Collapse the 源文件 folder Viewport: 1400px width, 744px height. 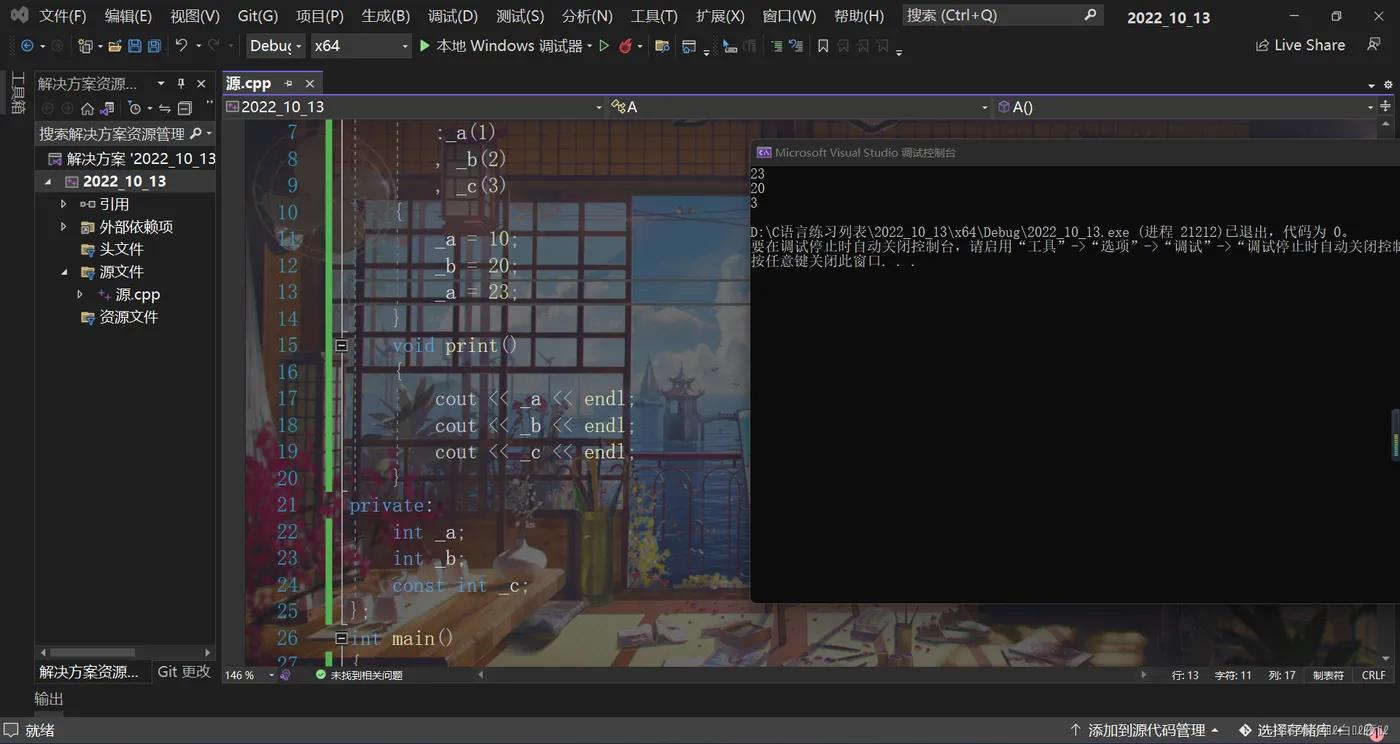coord(64,272)
